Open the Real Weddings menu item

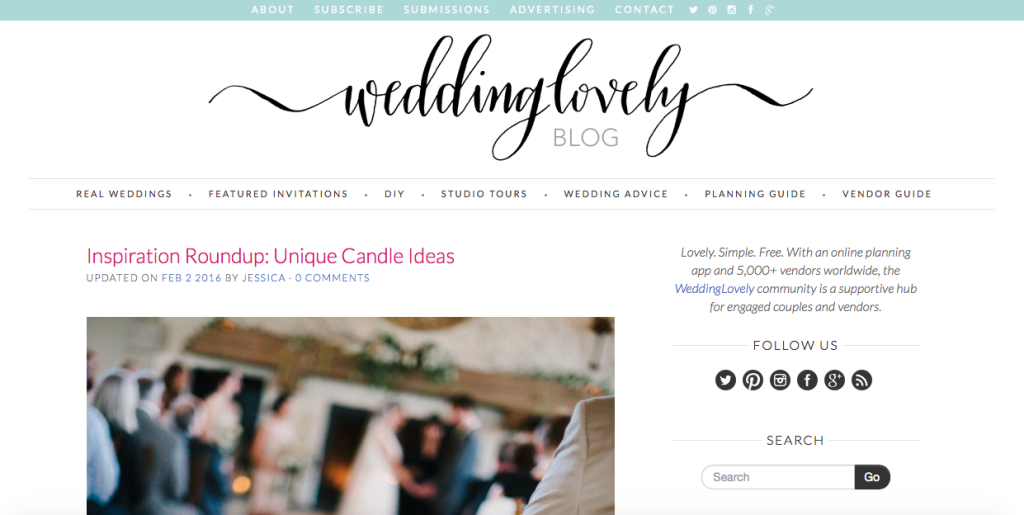coord(124,194)
